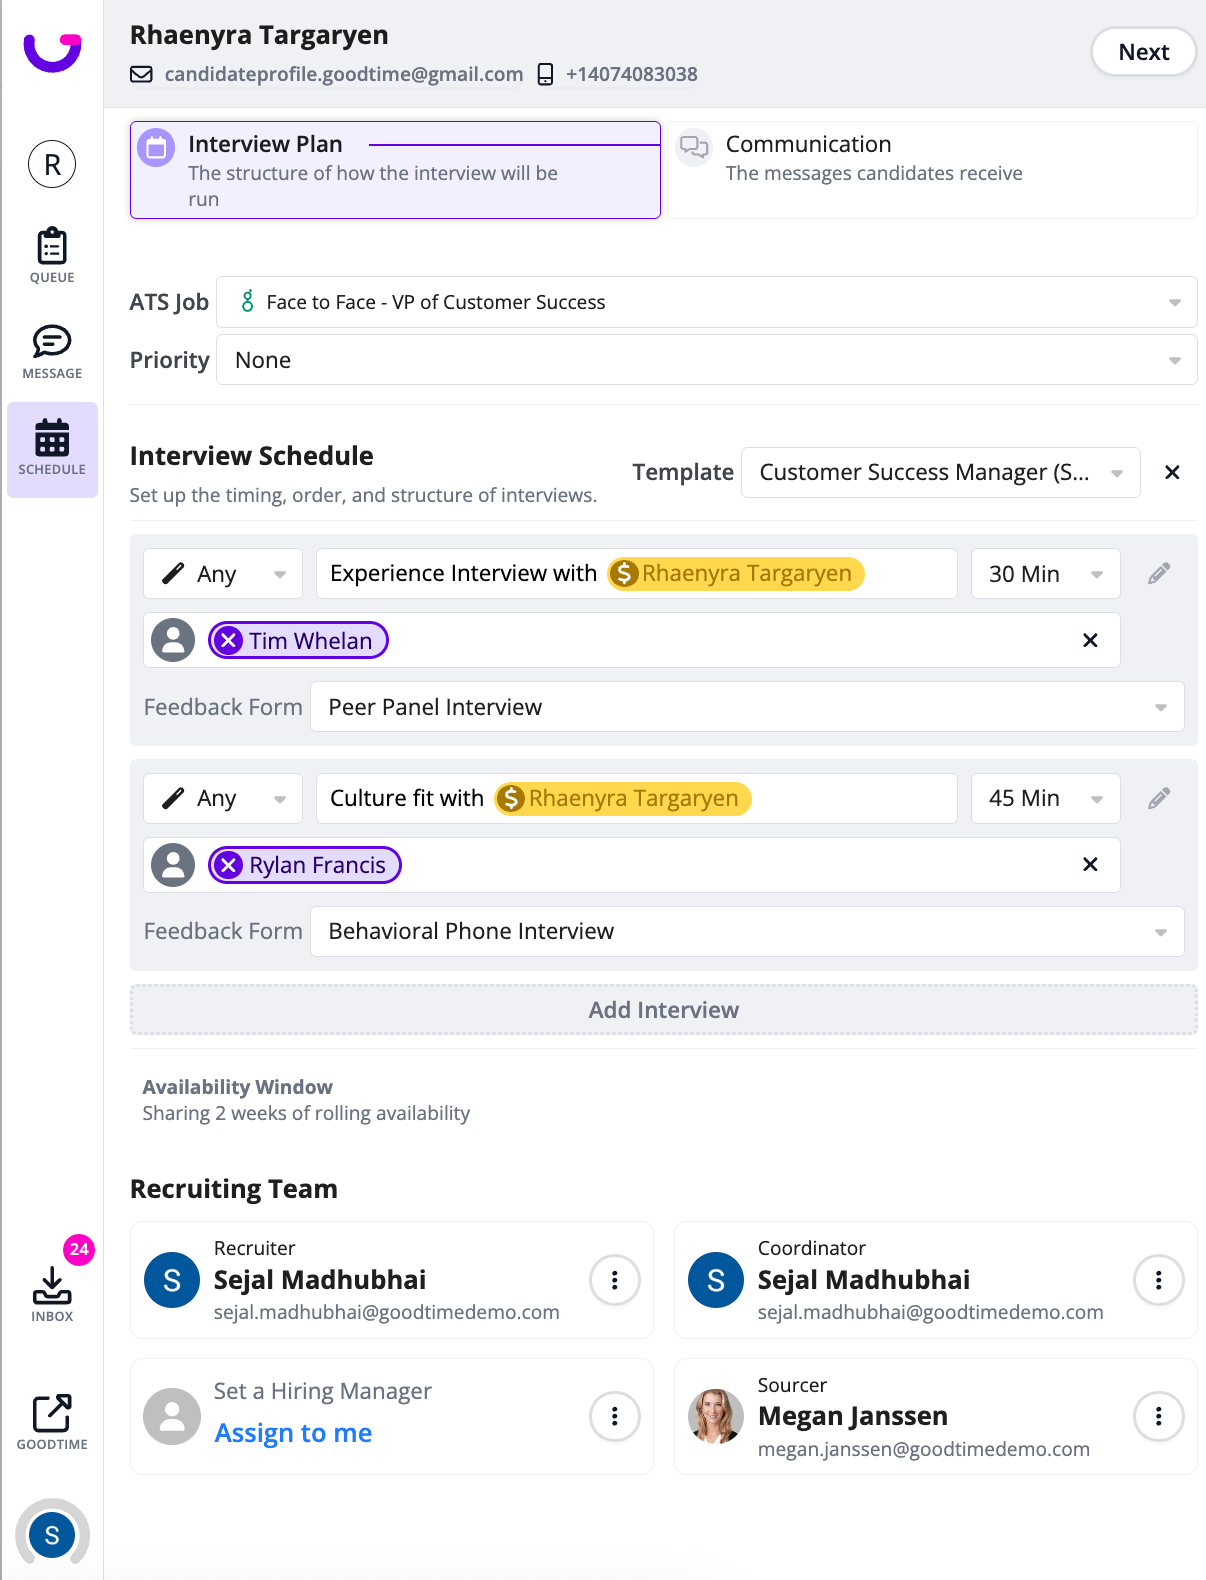This screenshot has height=1580, width=1206.
Task: Remove Rylan Francis from interviewers
Action: (229, 865)
